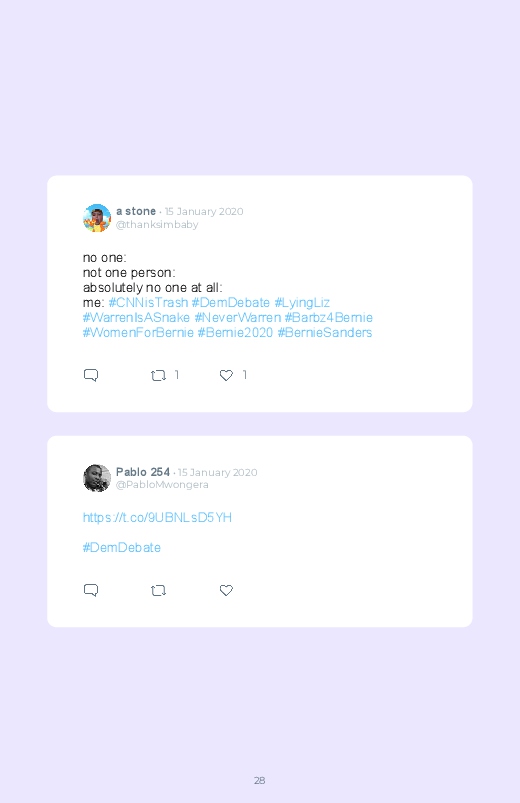Click the #WomenForBernie hashtag

[138, 332]
